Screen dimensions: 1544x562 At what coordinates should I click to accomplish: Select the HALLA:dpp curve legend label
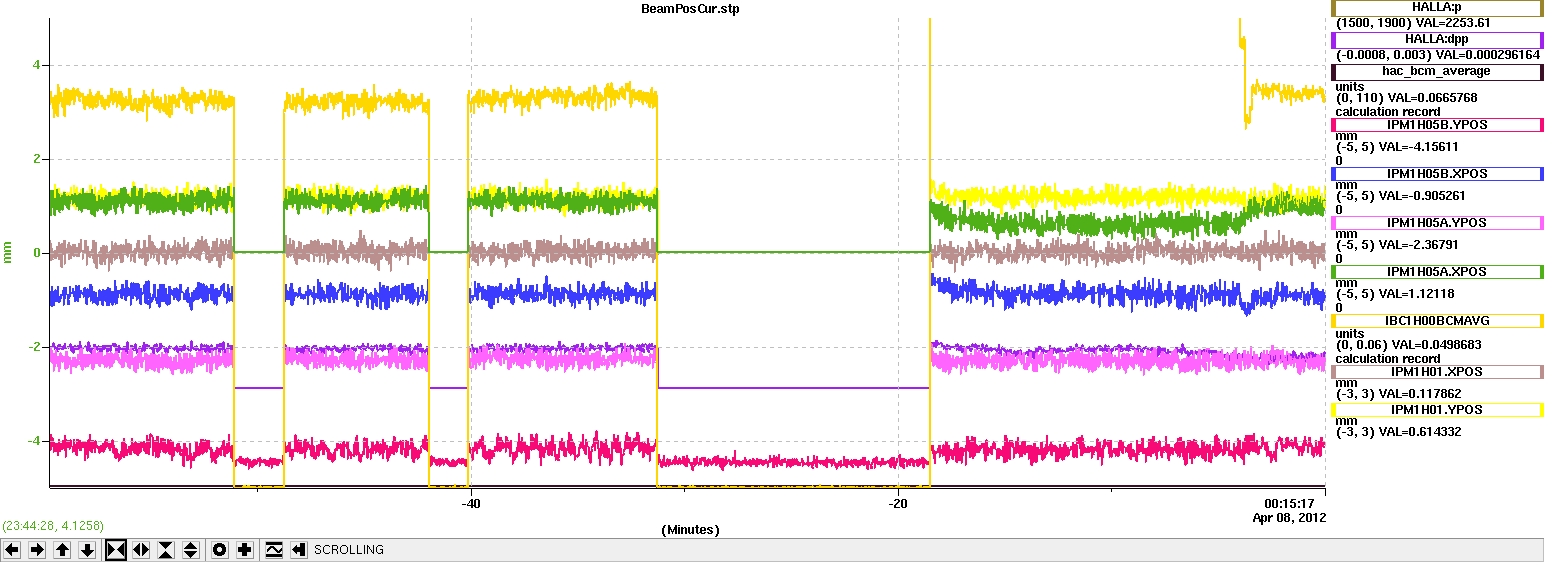point(1436,39)
